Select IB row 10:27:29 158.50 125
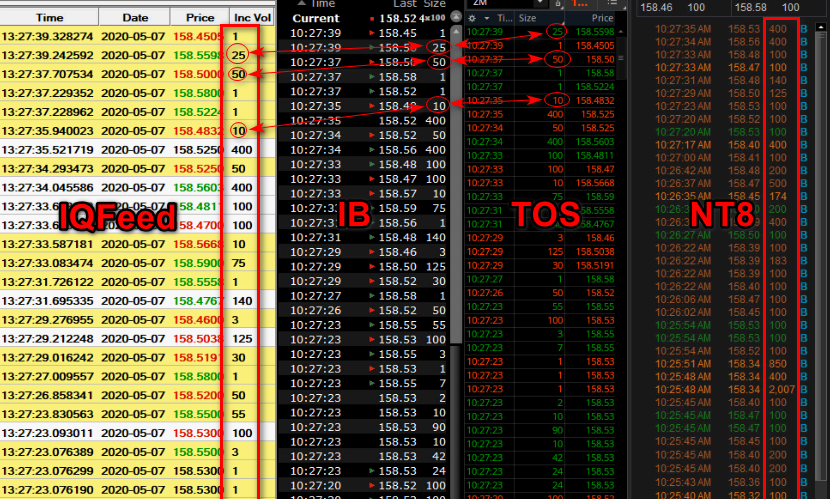830x499 pixels. pos(364,267)
